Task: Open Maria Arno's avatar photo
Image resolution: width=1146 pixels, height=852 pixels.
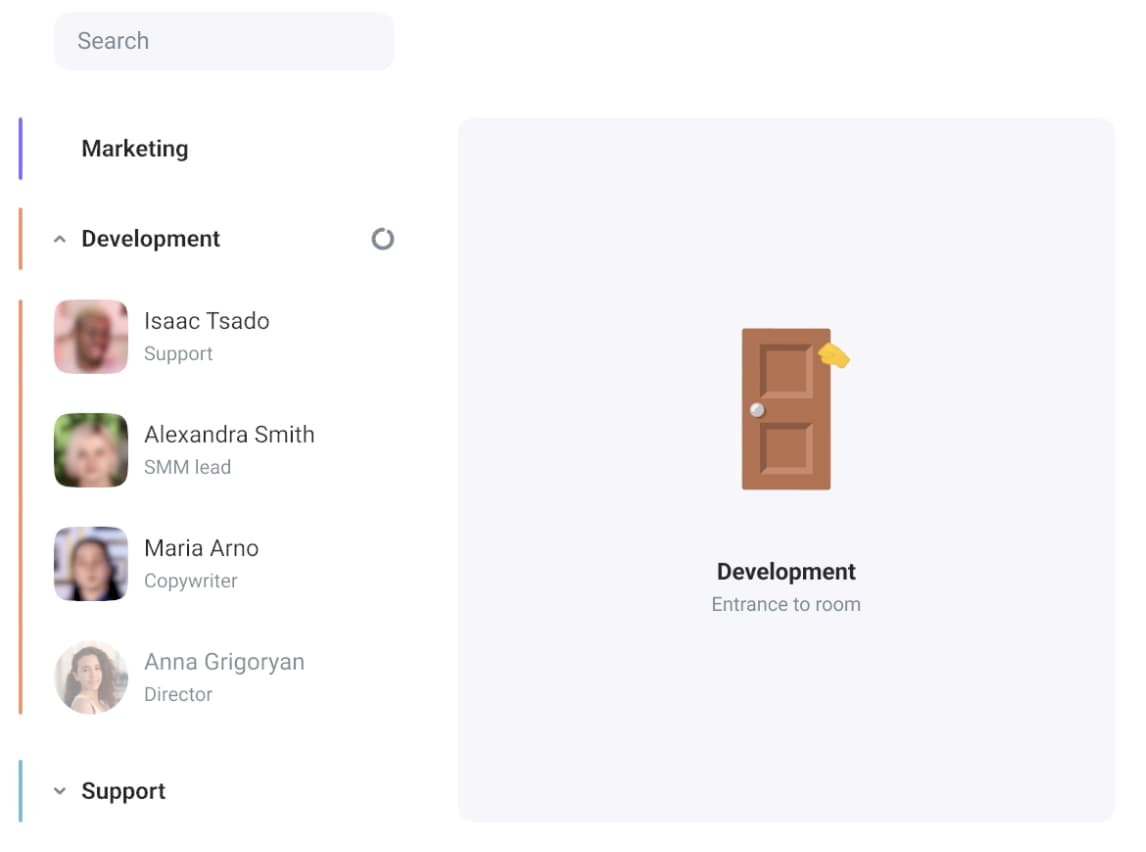Action: tap(91, 564)
